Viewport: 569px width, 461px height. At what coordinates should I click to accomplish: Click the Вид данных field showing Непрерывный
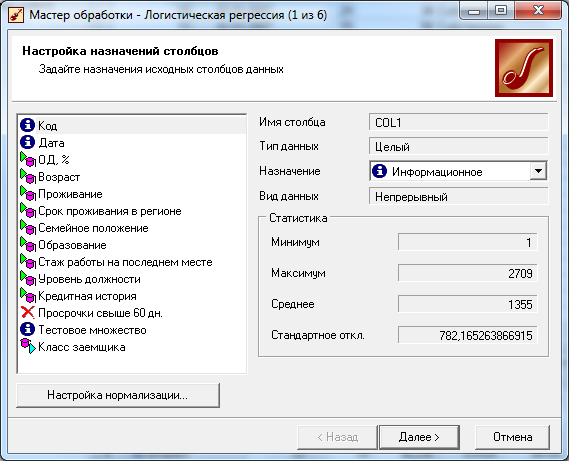coord(459,196)
